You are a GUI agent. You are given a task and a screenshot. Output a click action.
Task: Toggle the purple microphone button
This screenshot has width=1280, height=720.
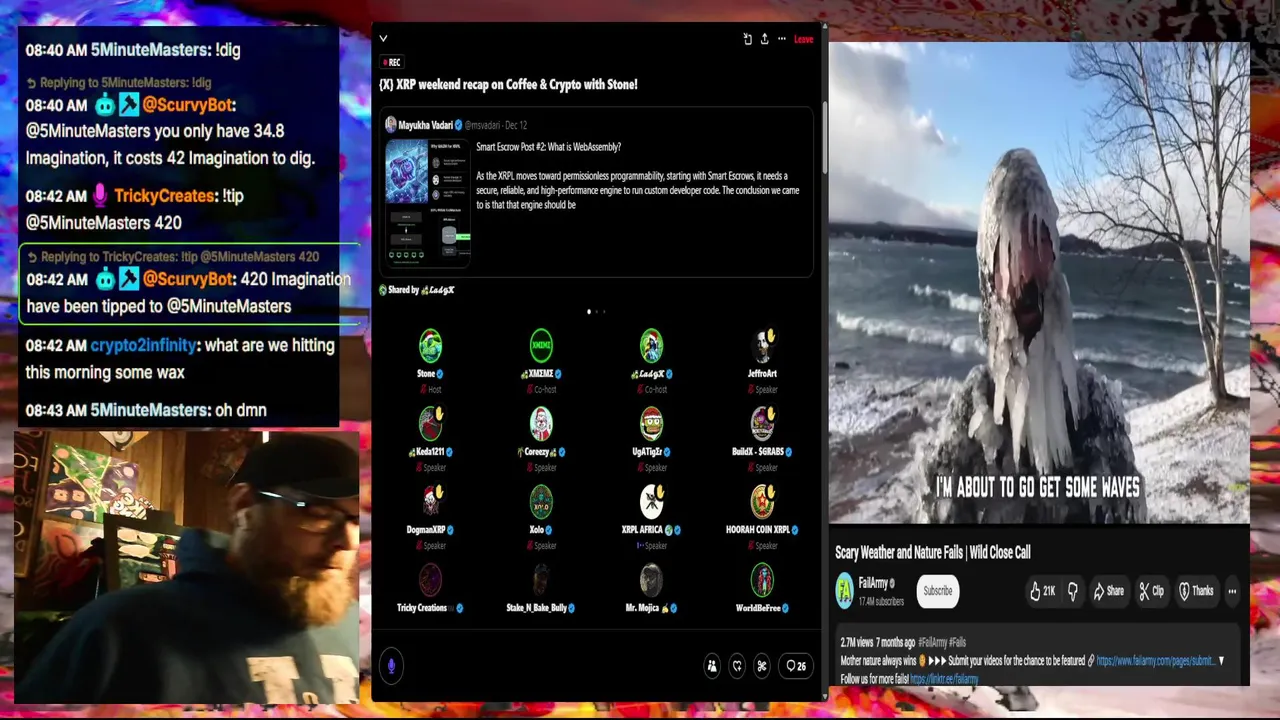(391, 665)
